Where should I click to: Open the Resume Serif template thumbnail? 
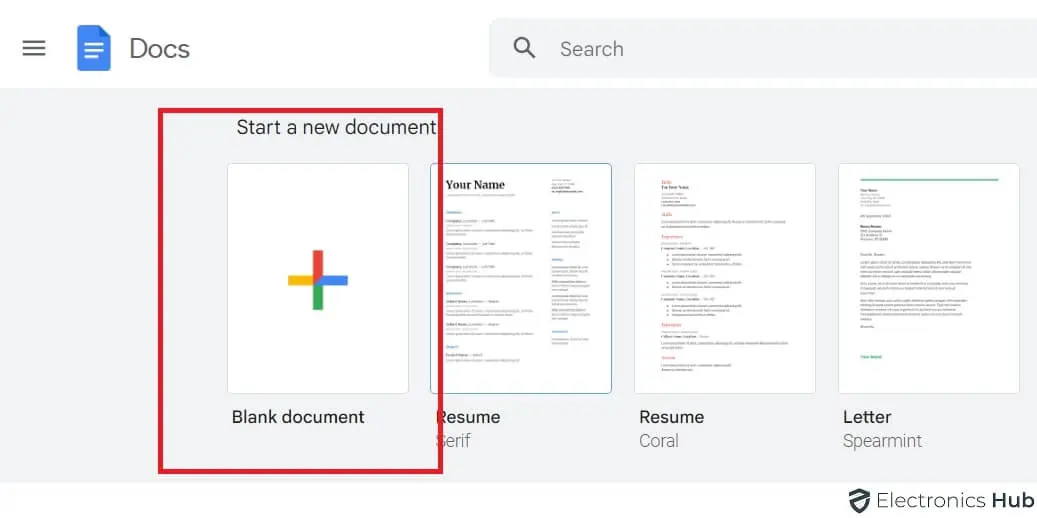(521, 279)
